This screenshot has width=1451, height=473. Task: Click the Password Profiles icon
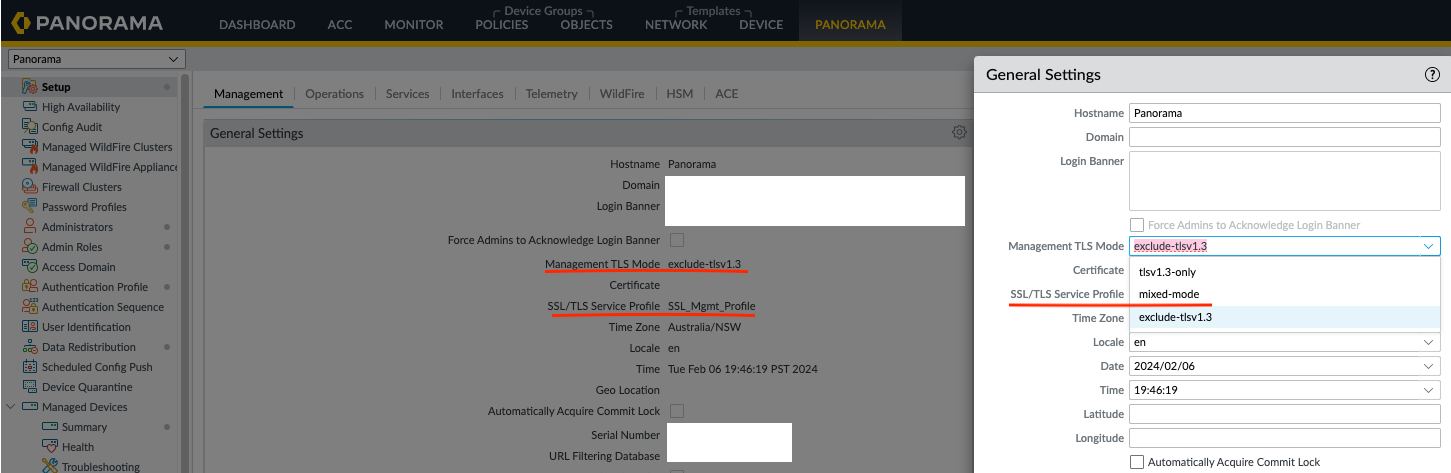(x=30, y=207)
